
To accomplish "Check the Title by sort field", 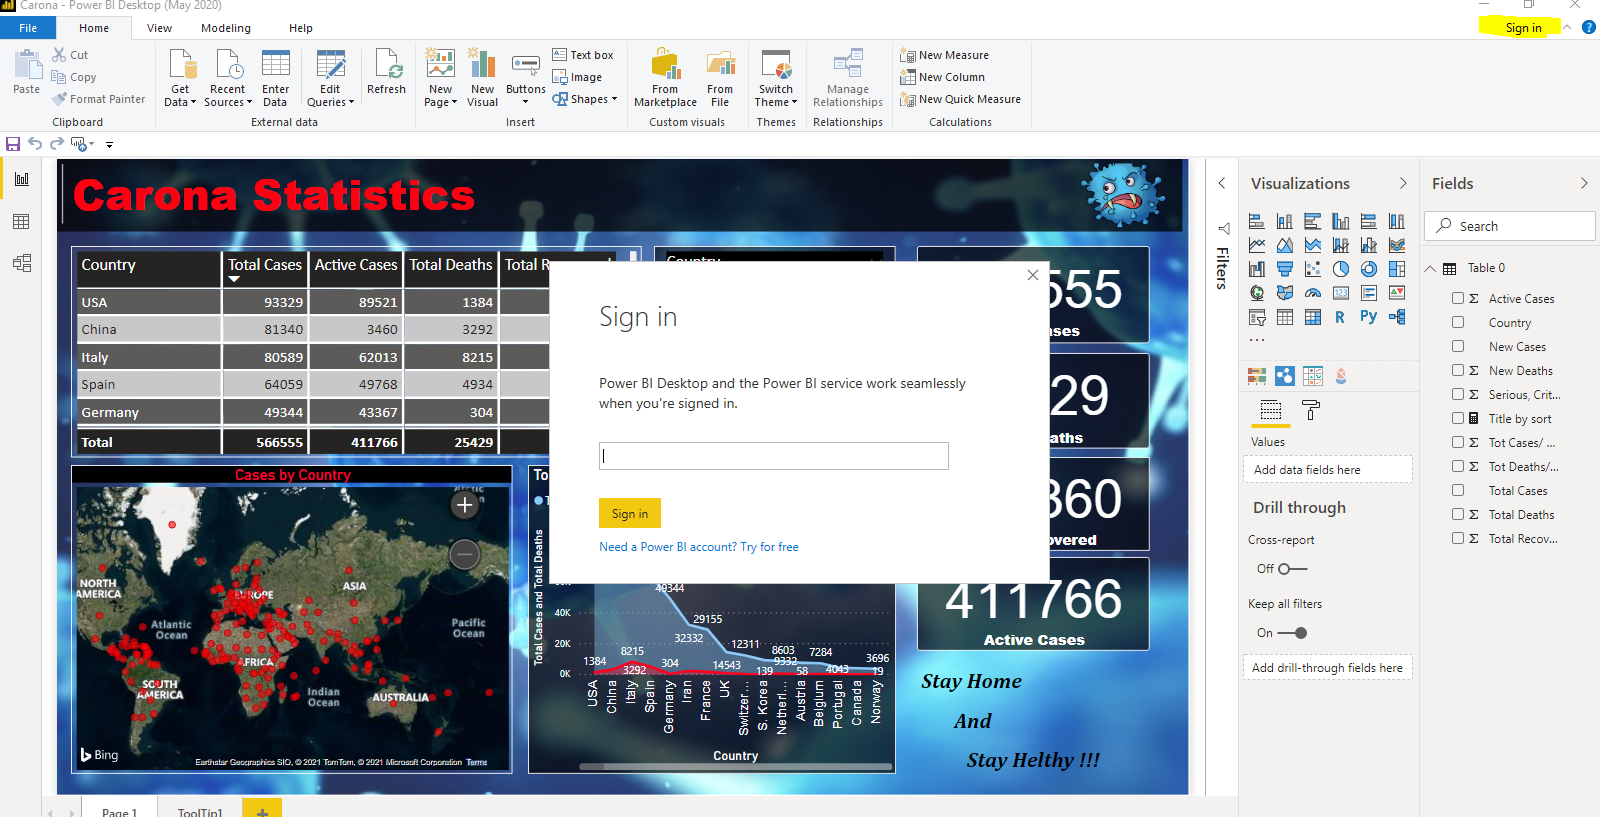I will click(x=1458, y=418).
